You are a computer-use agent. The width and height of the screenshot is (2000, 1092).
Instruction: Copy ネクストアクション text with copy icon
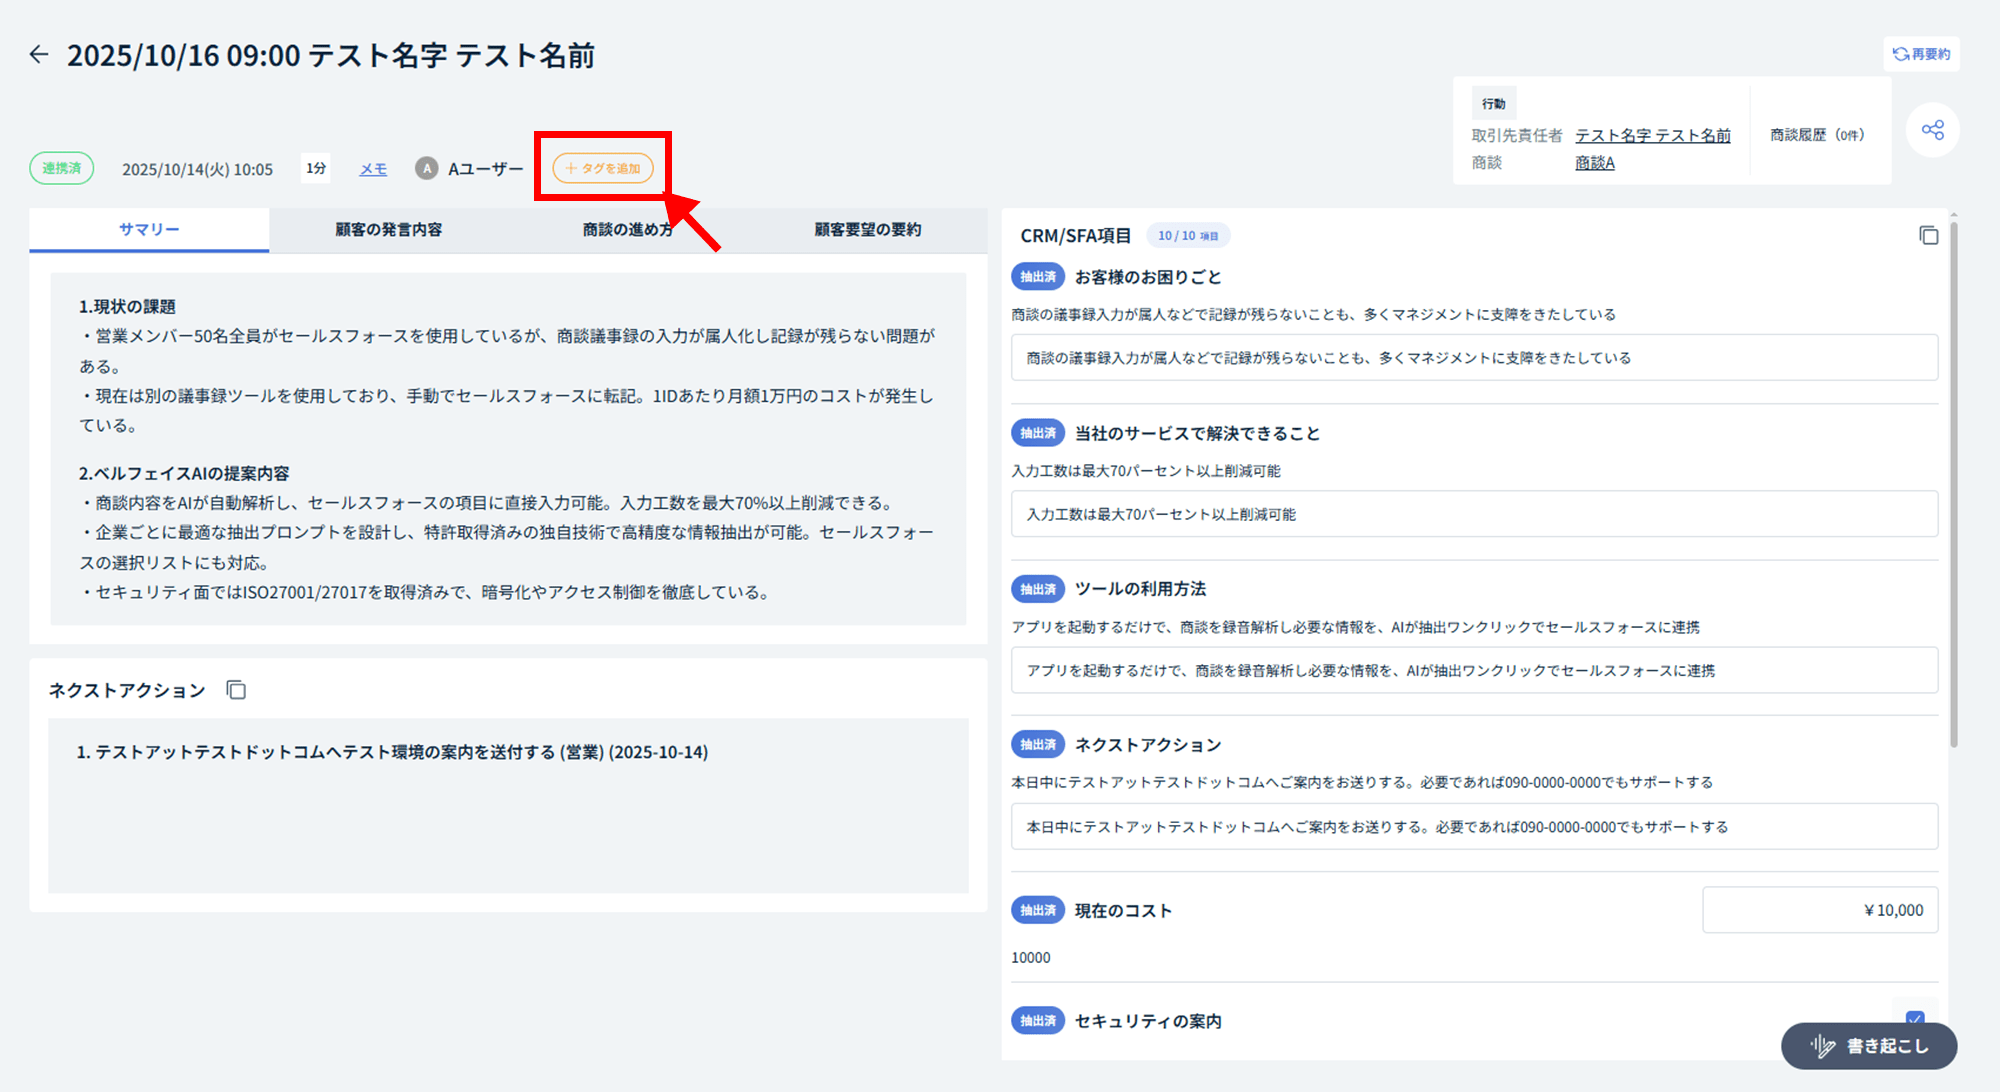coord(236,690)
